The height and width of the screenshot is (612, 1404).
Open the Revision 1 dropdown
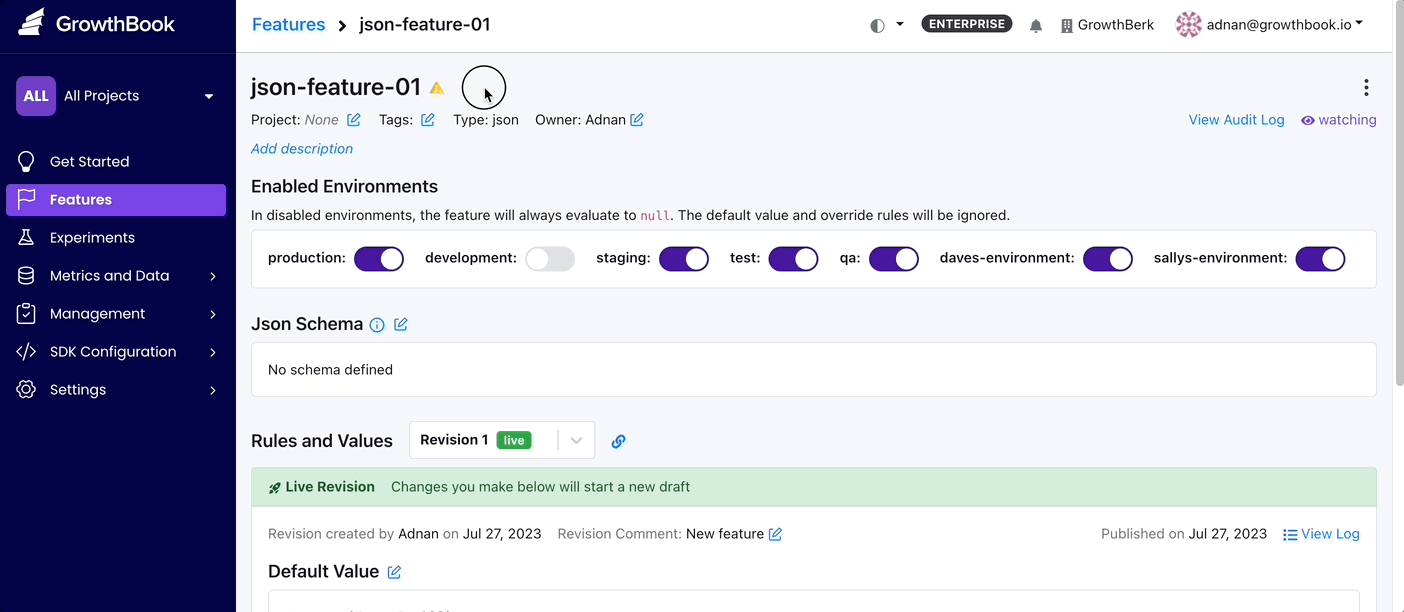click(502, 440)
